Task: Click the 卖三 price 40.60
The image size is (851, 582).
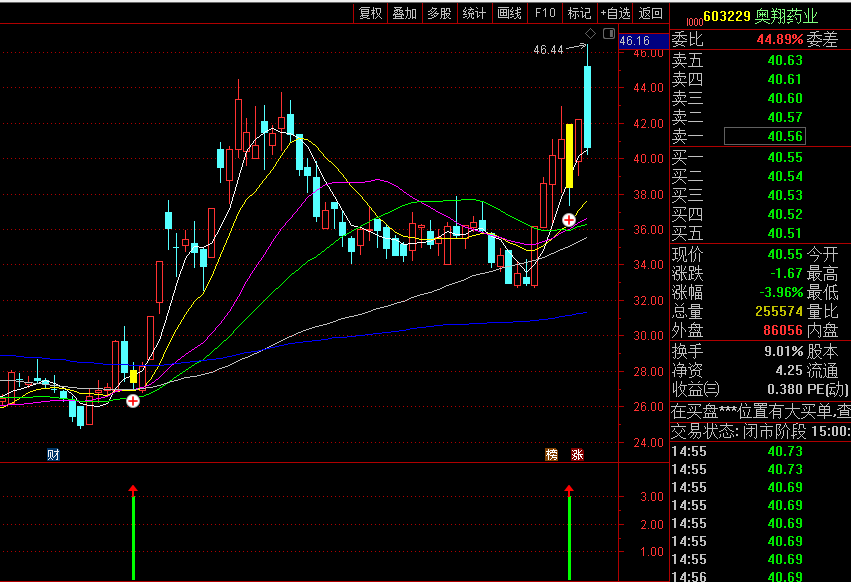Action: [785, 98]
